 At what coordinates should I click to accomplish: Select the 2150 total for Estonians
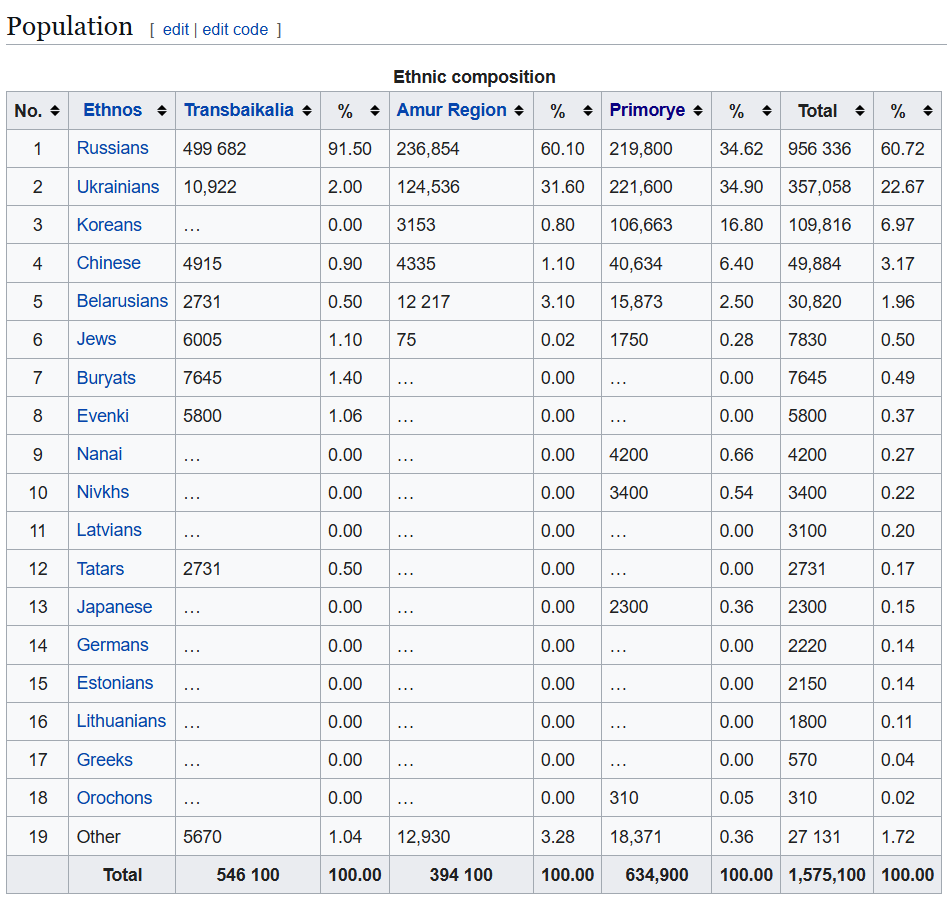pos(827,684)
